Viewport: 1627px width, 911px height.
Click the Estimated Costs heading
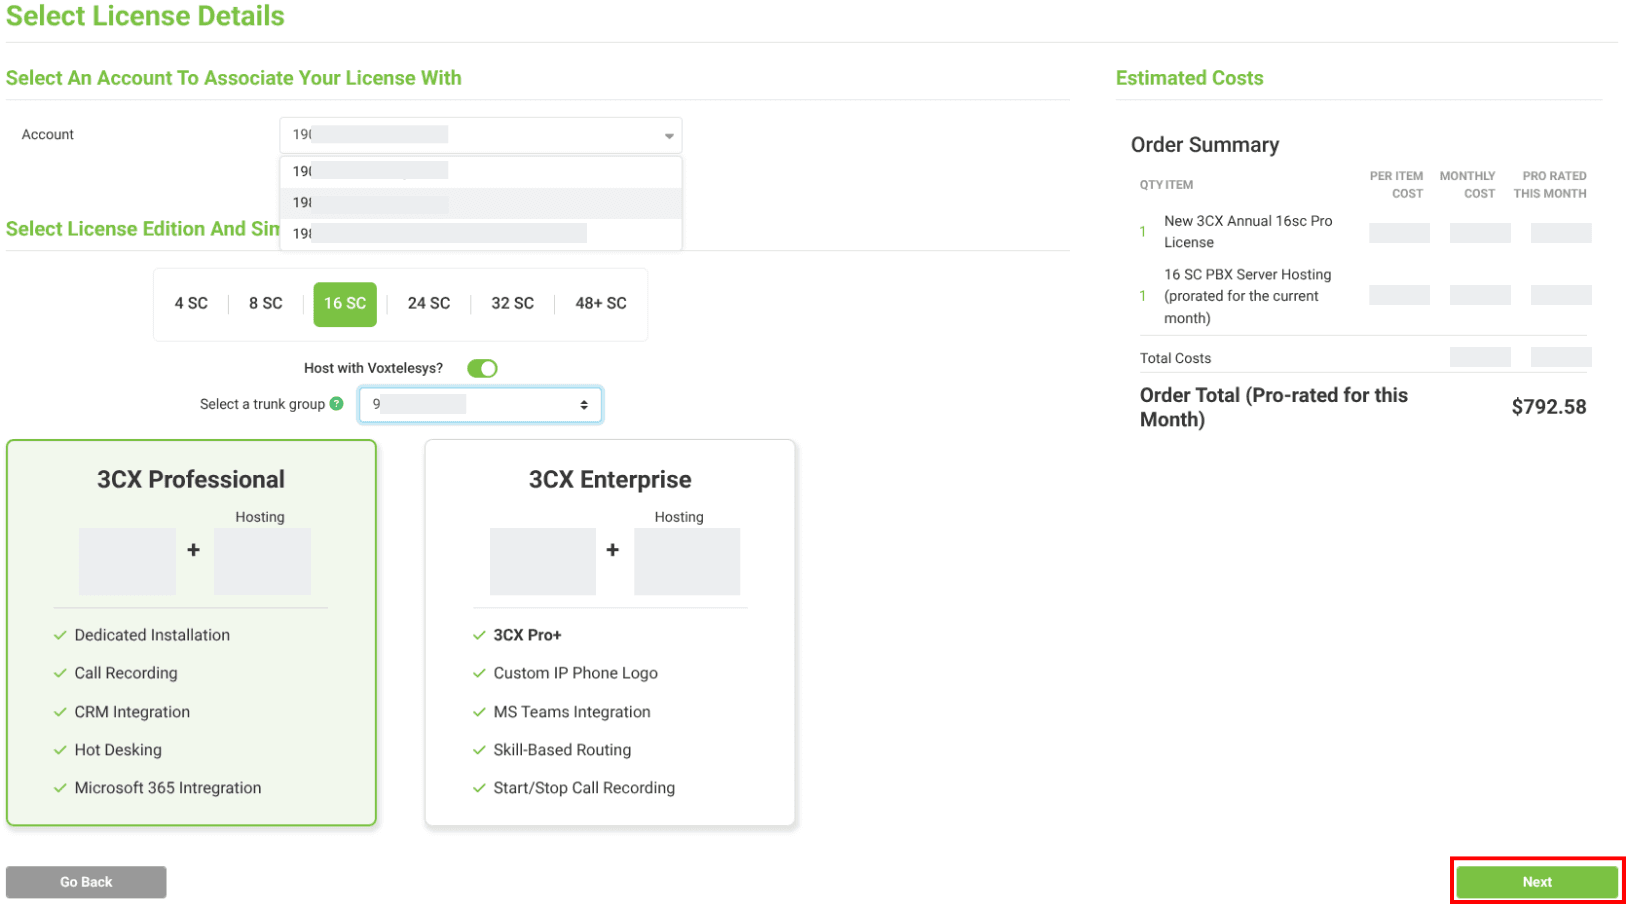pyautogui.click(x=1189, y=78)
